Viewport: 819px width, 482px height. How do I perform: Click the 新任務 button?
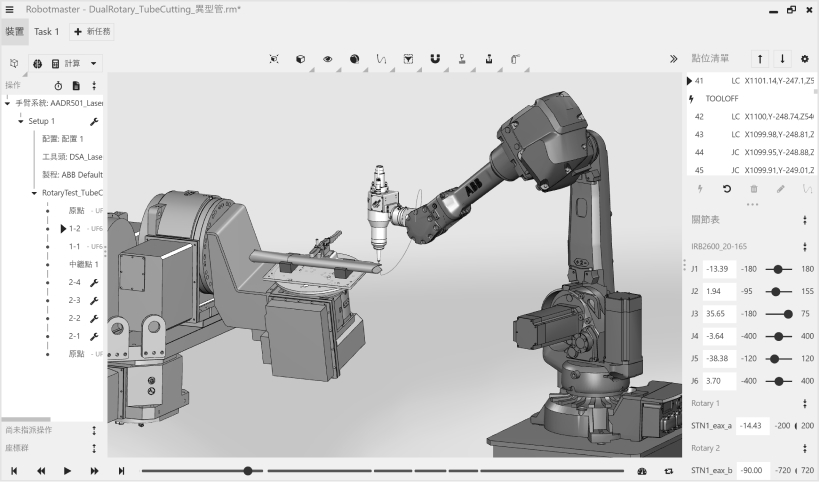pyautogui.click(x=91, y=31)
